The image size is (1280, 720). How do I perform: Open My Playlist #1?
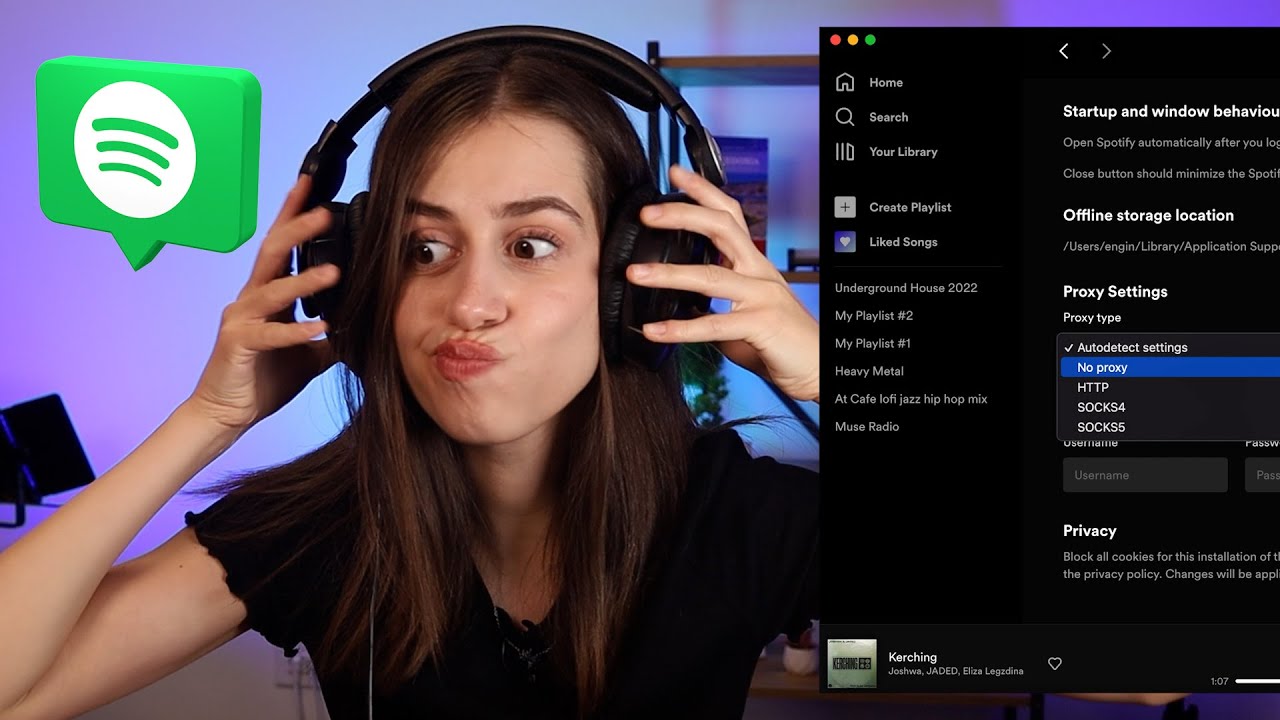point(873,344)
